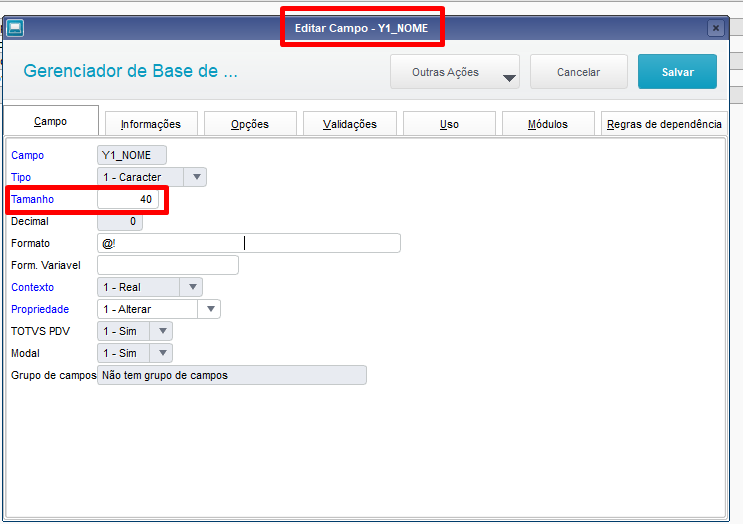The height and width of the screenshot is (524, 743).
Task: Save changes with the Salvar button
Action: (677, 72)
